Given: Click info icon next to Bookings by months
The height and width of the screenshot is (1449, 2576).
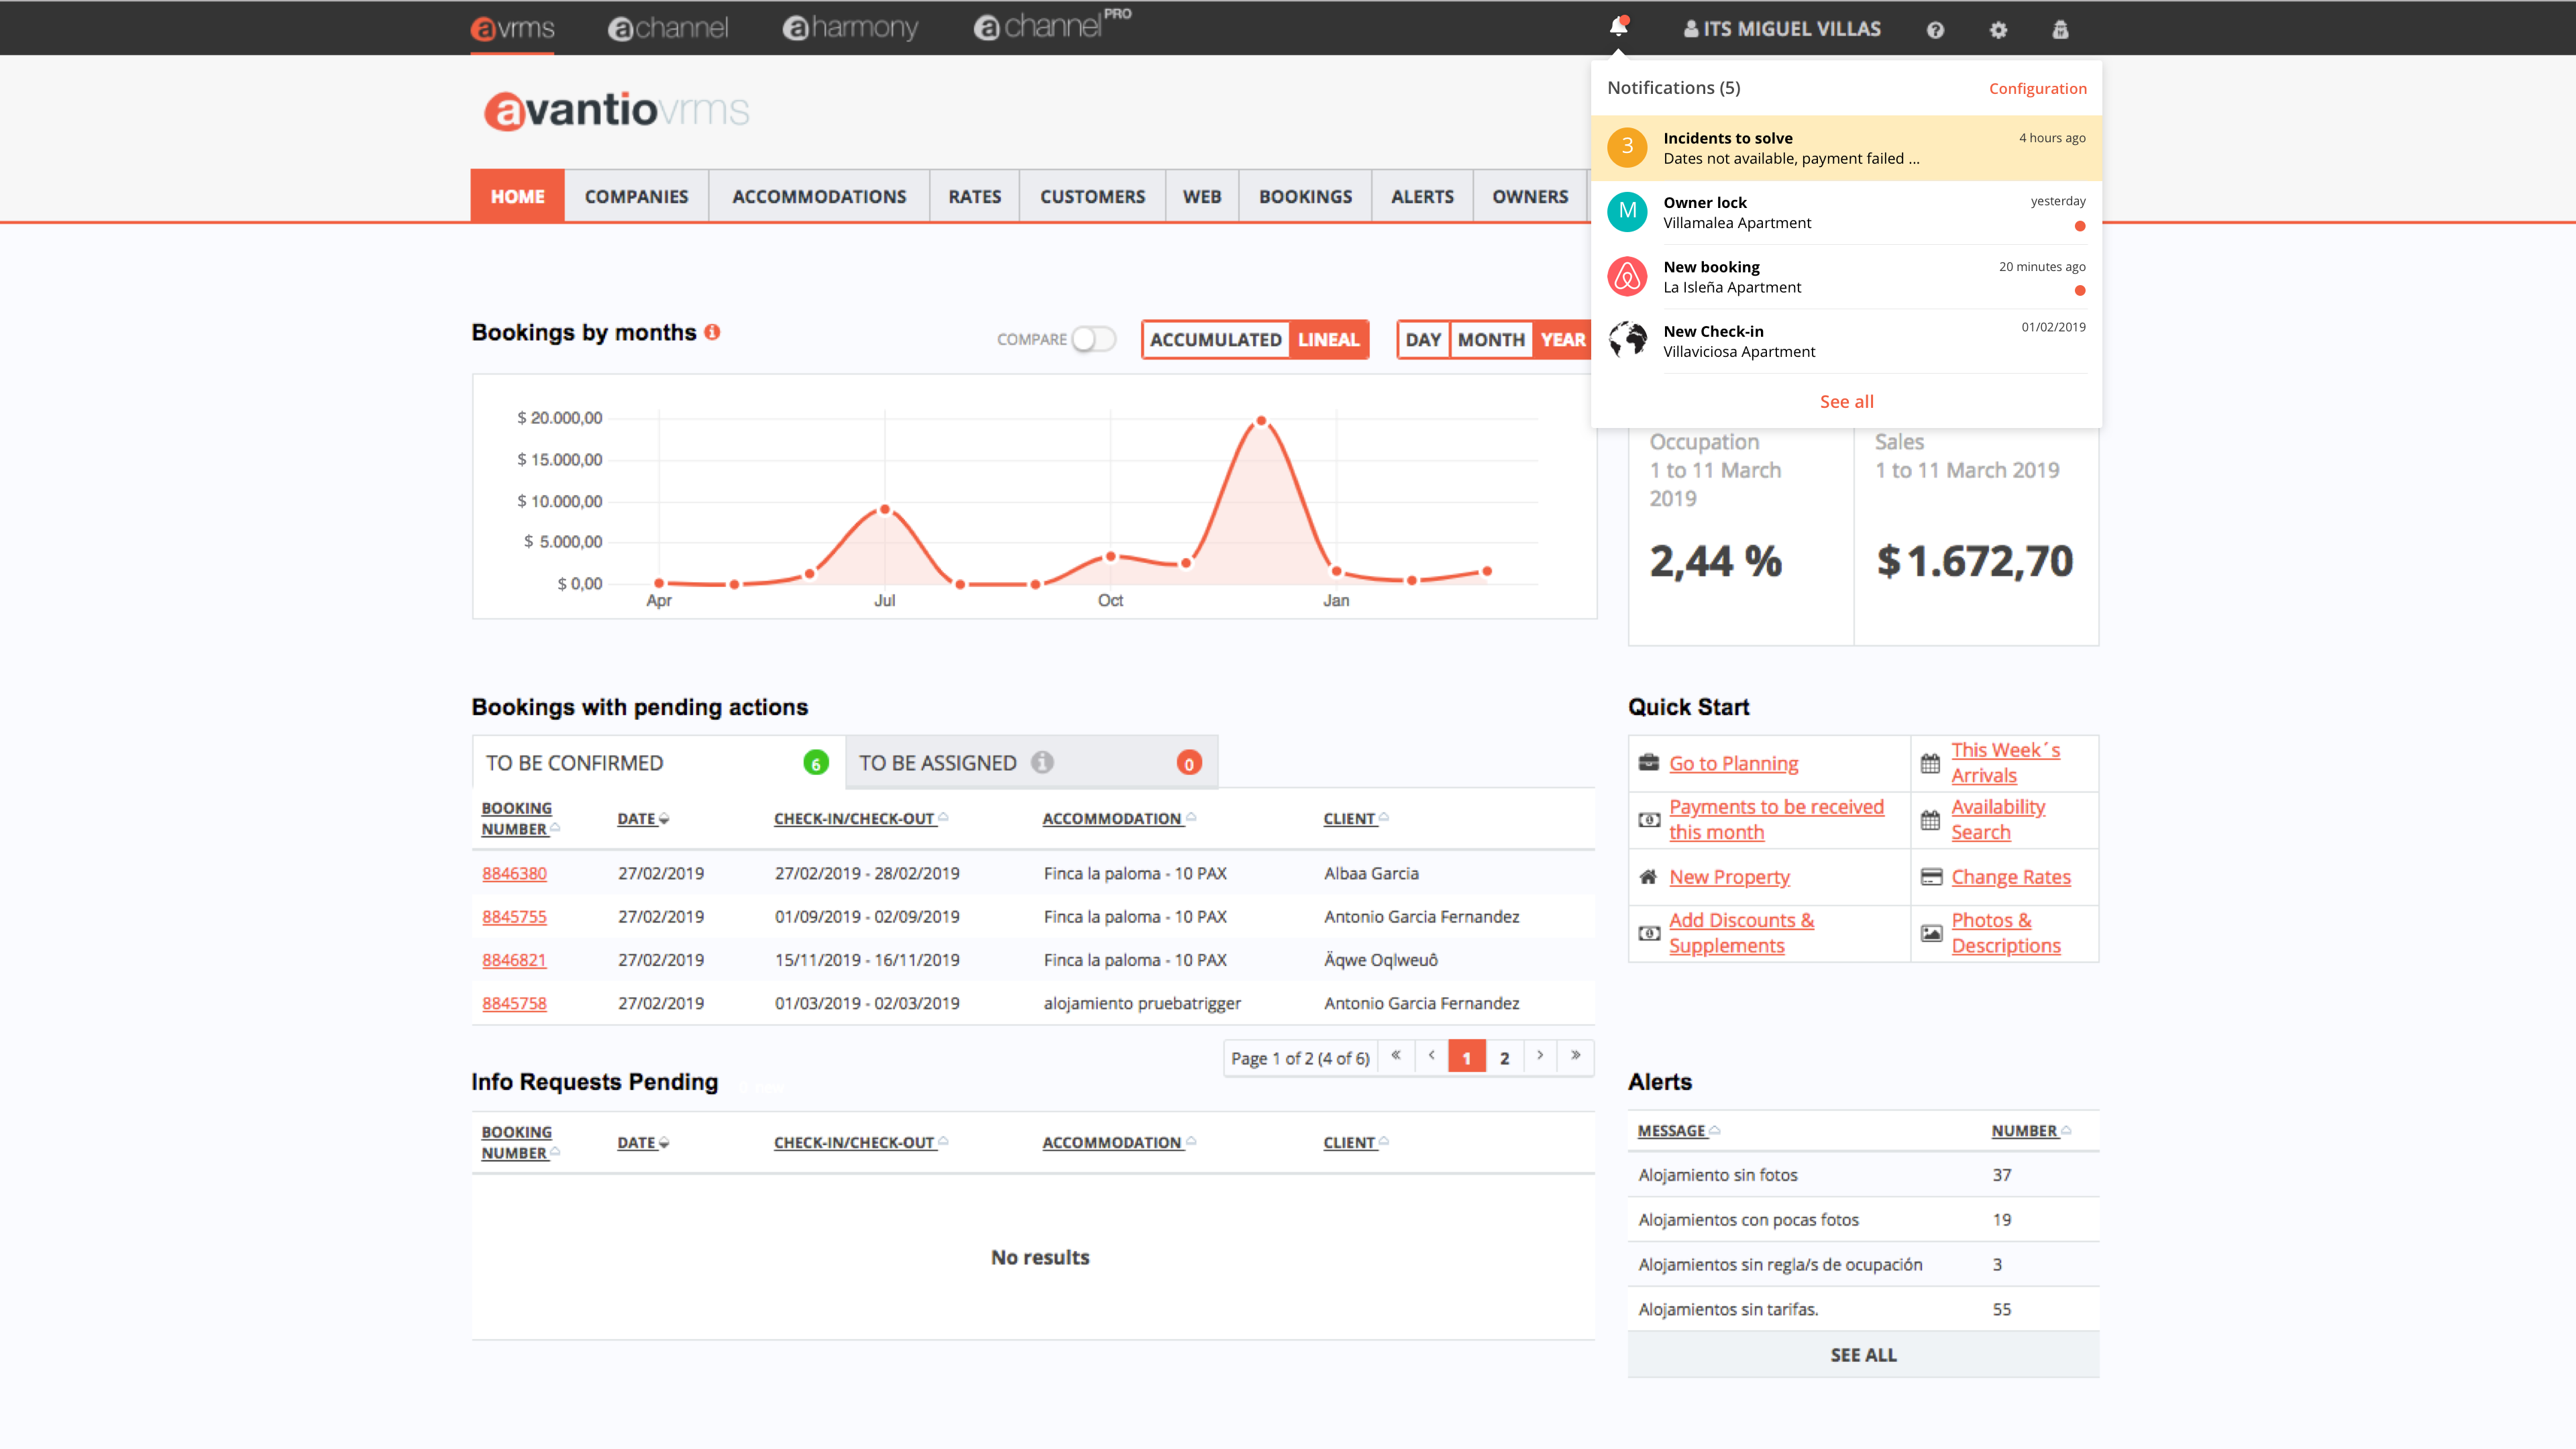Looking at the screenshot, I should pos(712,332).
